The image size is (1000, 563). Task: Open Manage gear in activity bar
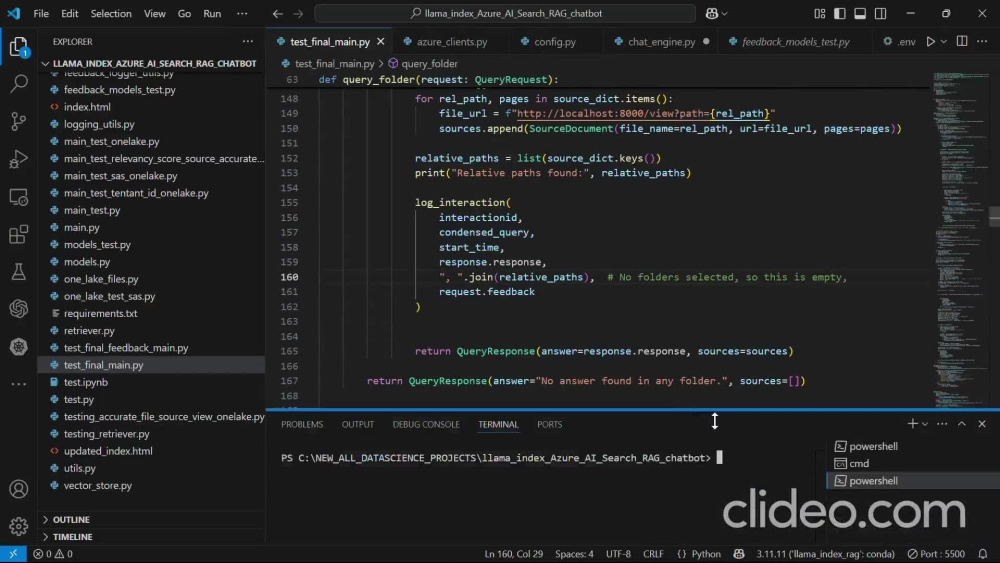coord(18,526)
